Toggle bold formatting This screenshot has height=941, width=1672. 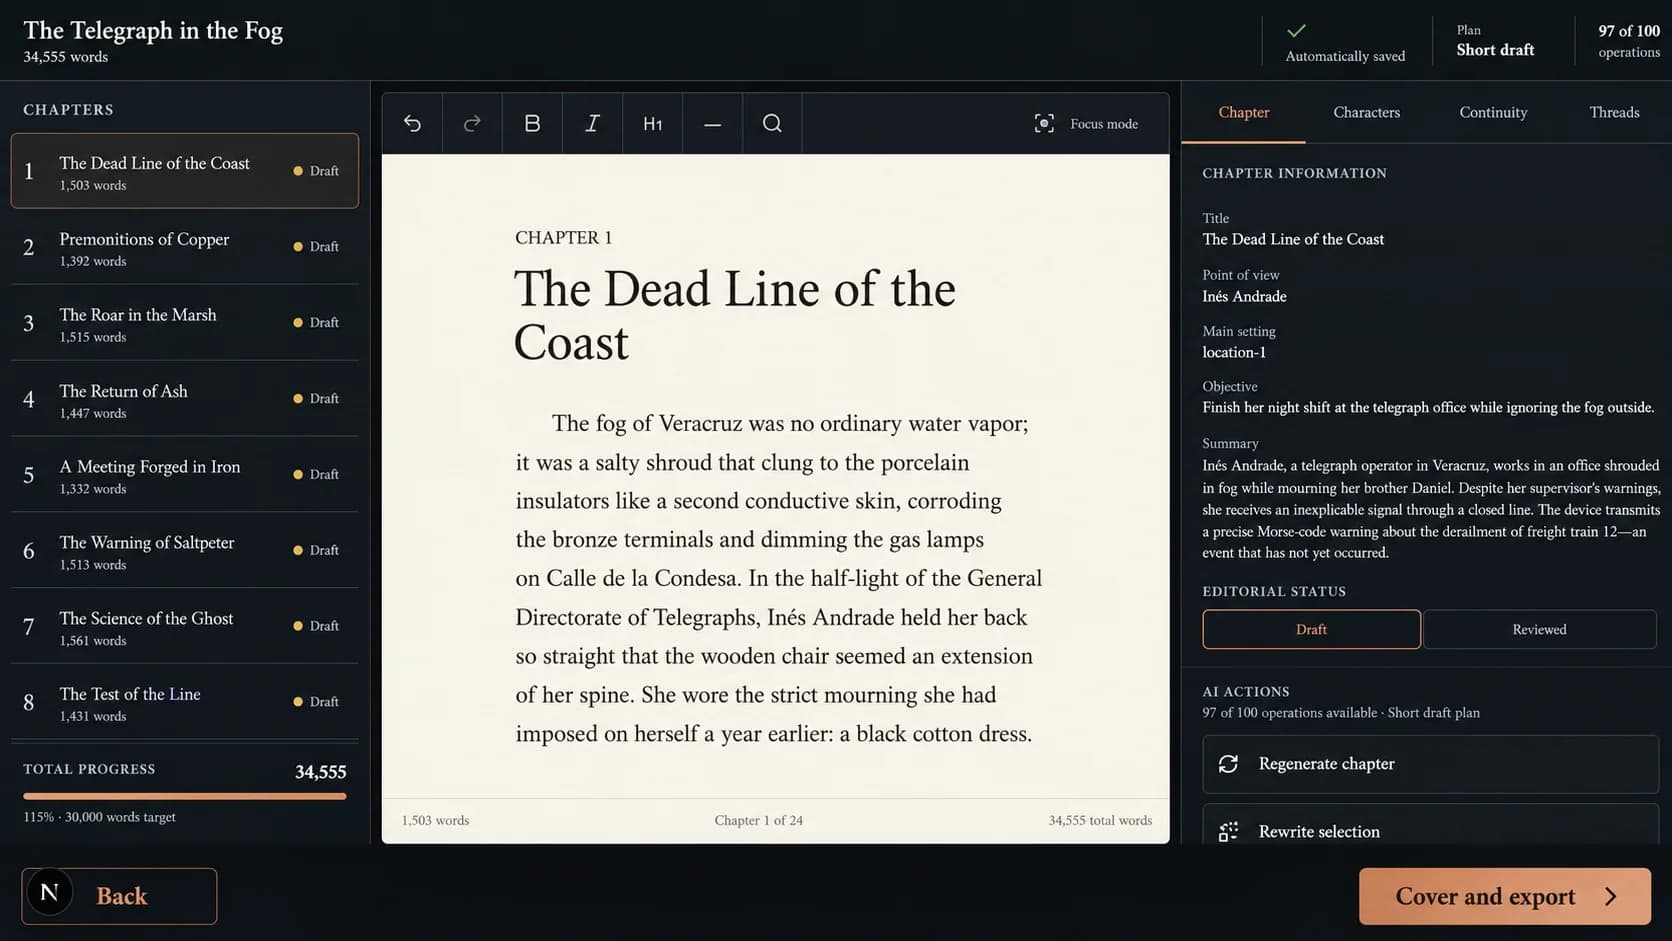532,123
